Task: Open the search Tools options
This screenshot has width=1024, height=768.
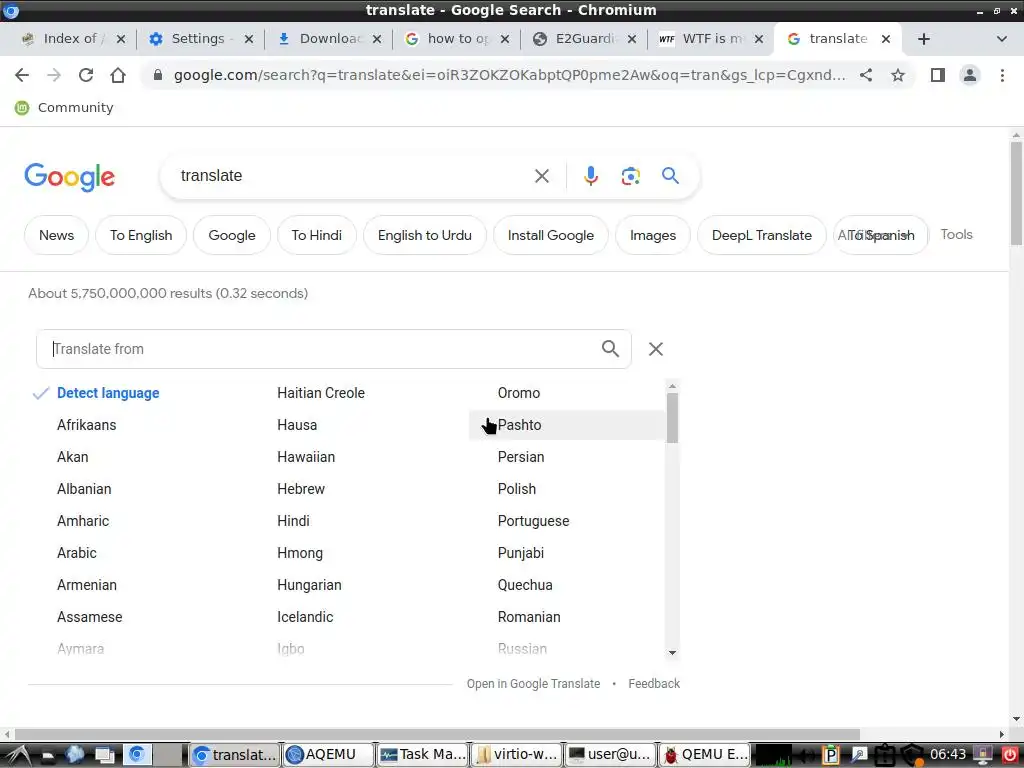Action: tap(956, 234)
